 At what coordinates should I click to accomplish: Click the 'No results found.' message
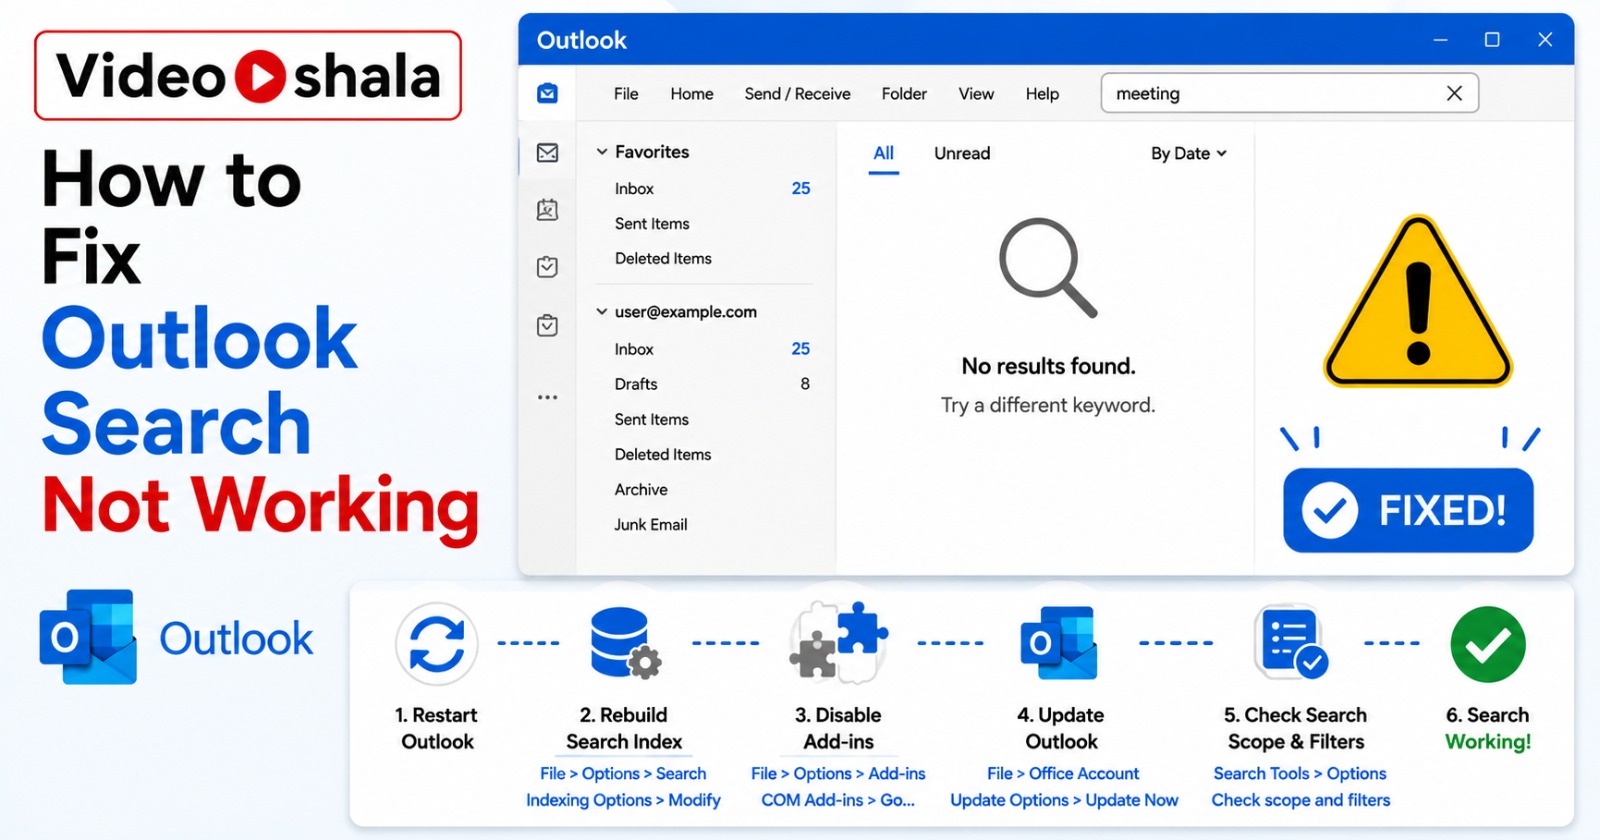[1048, 366]
